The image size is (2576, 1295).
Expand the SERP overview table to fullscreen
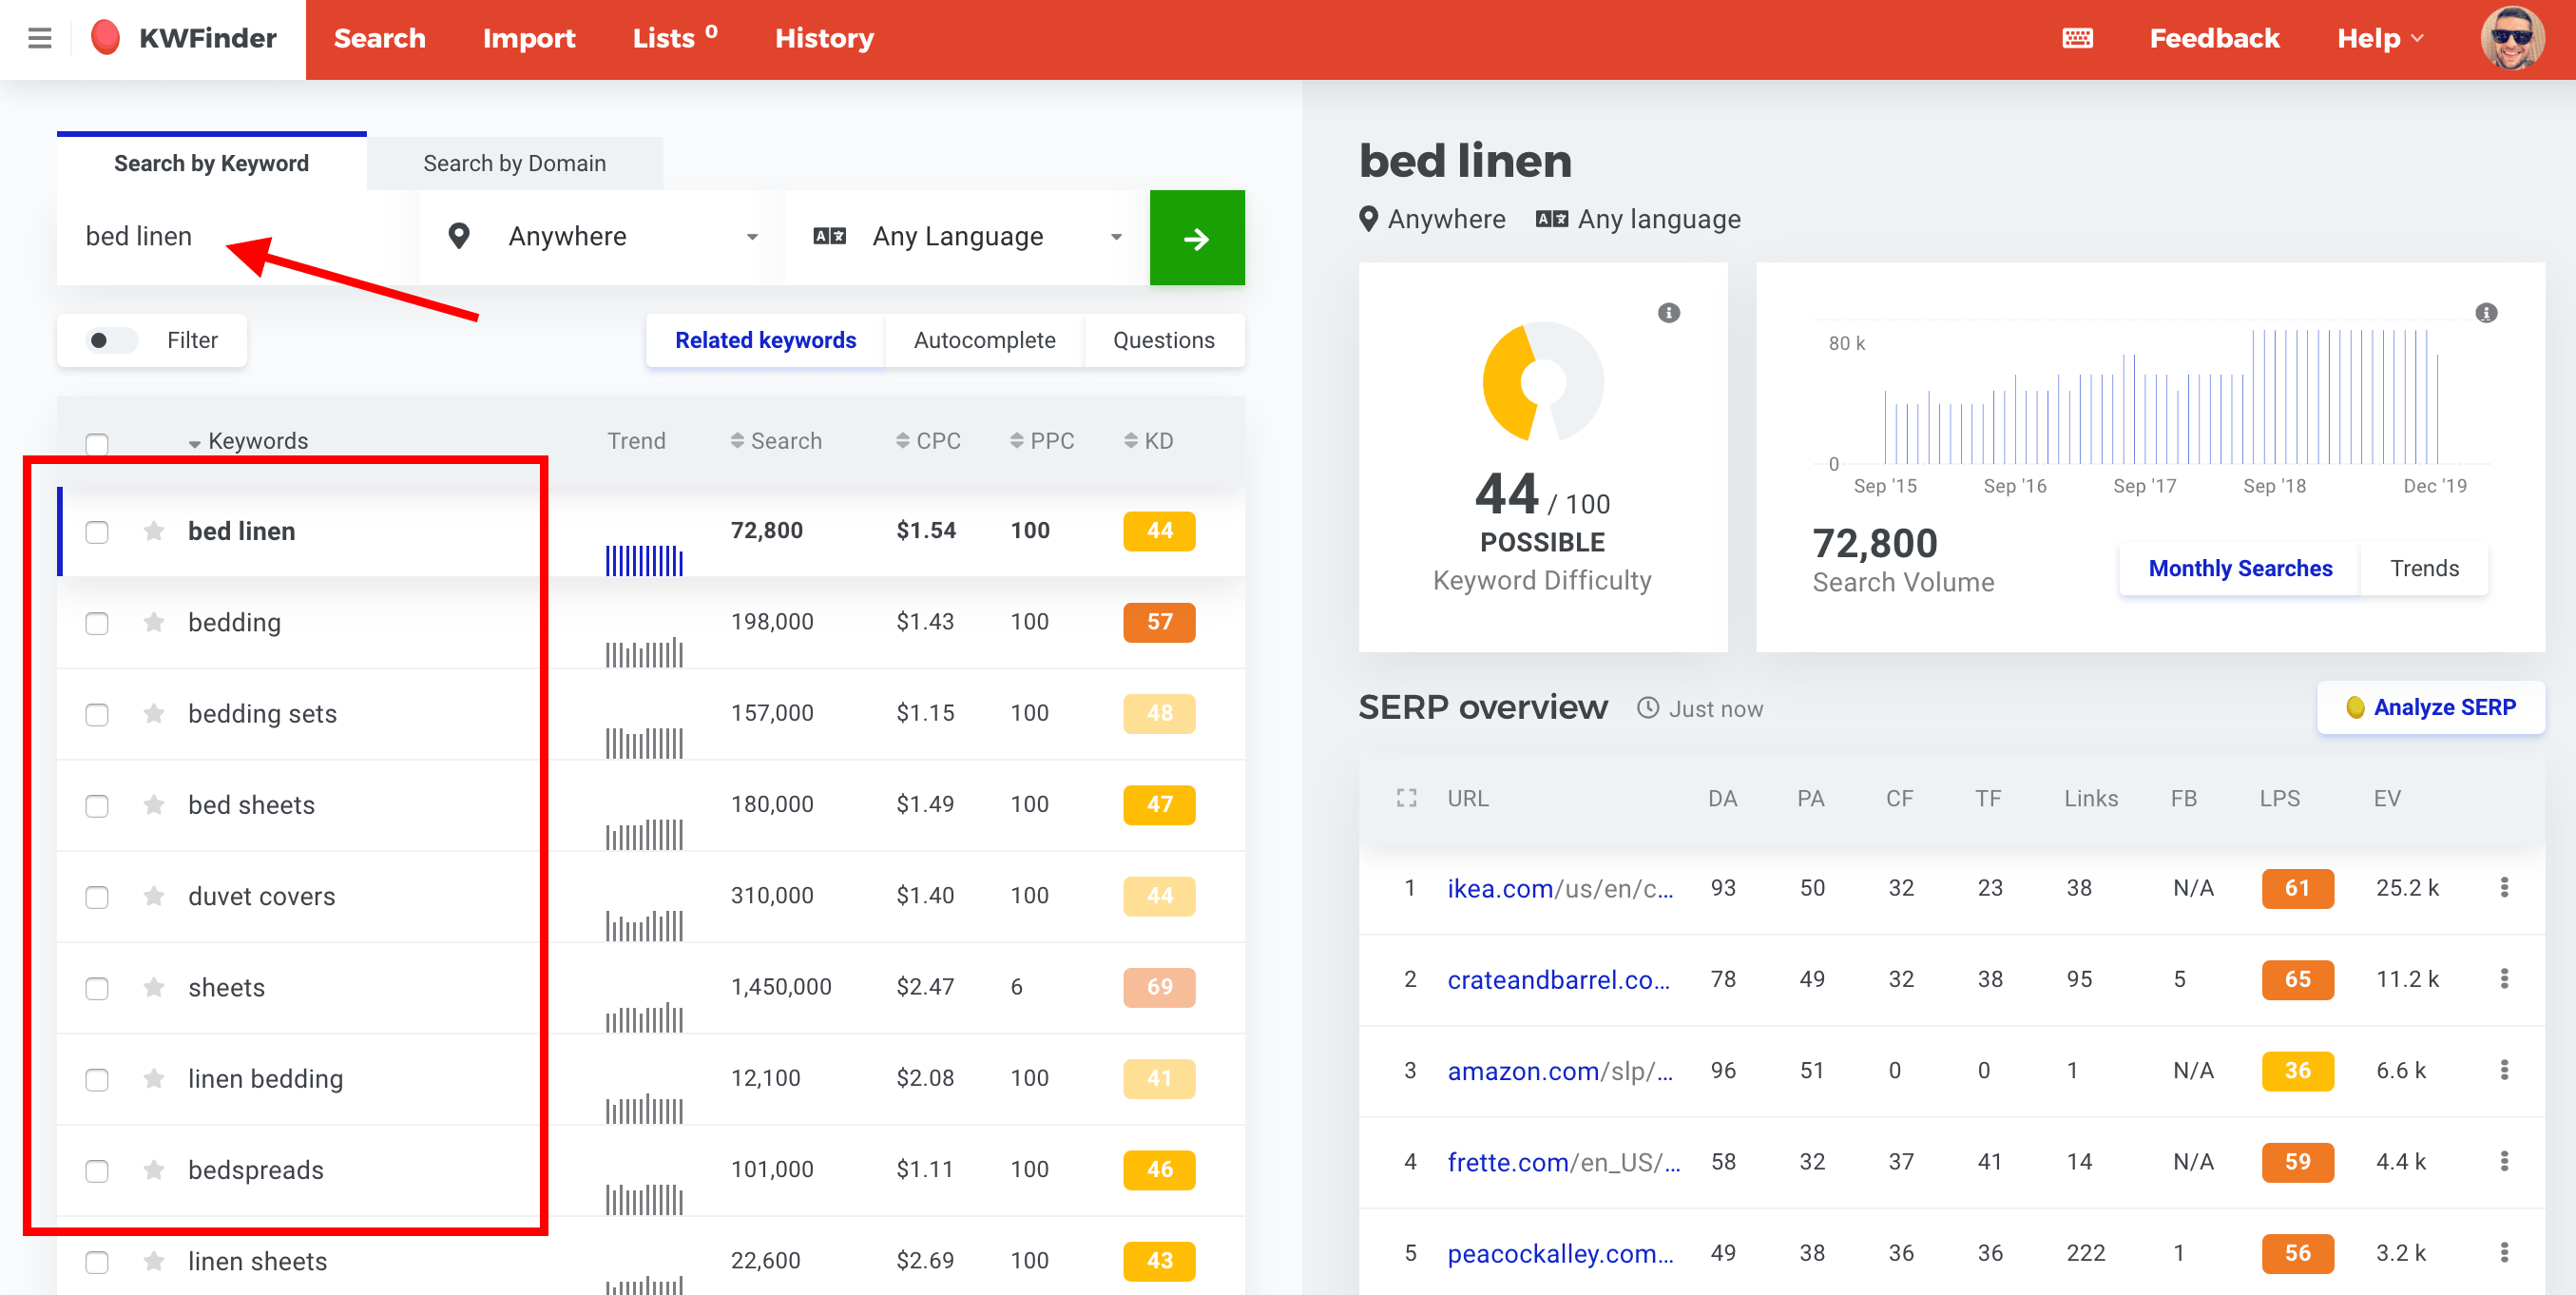coord(1406,797)
